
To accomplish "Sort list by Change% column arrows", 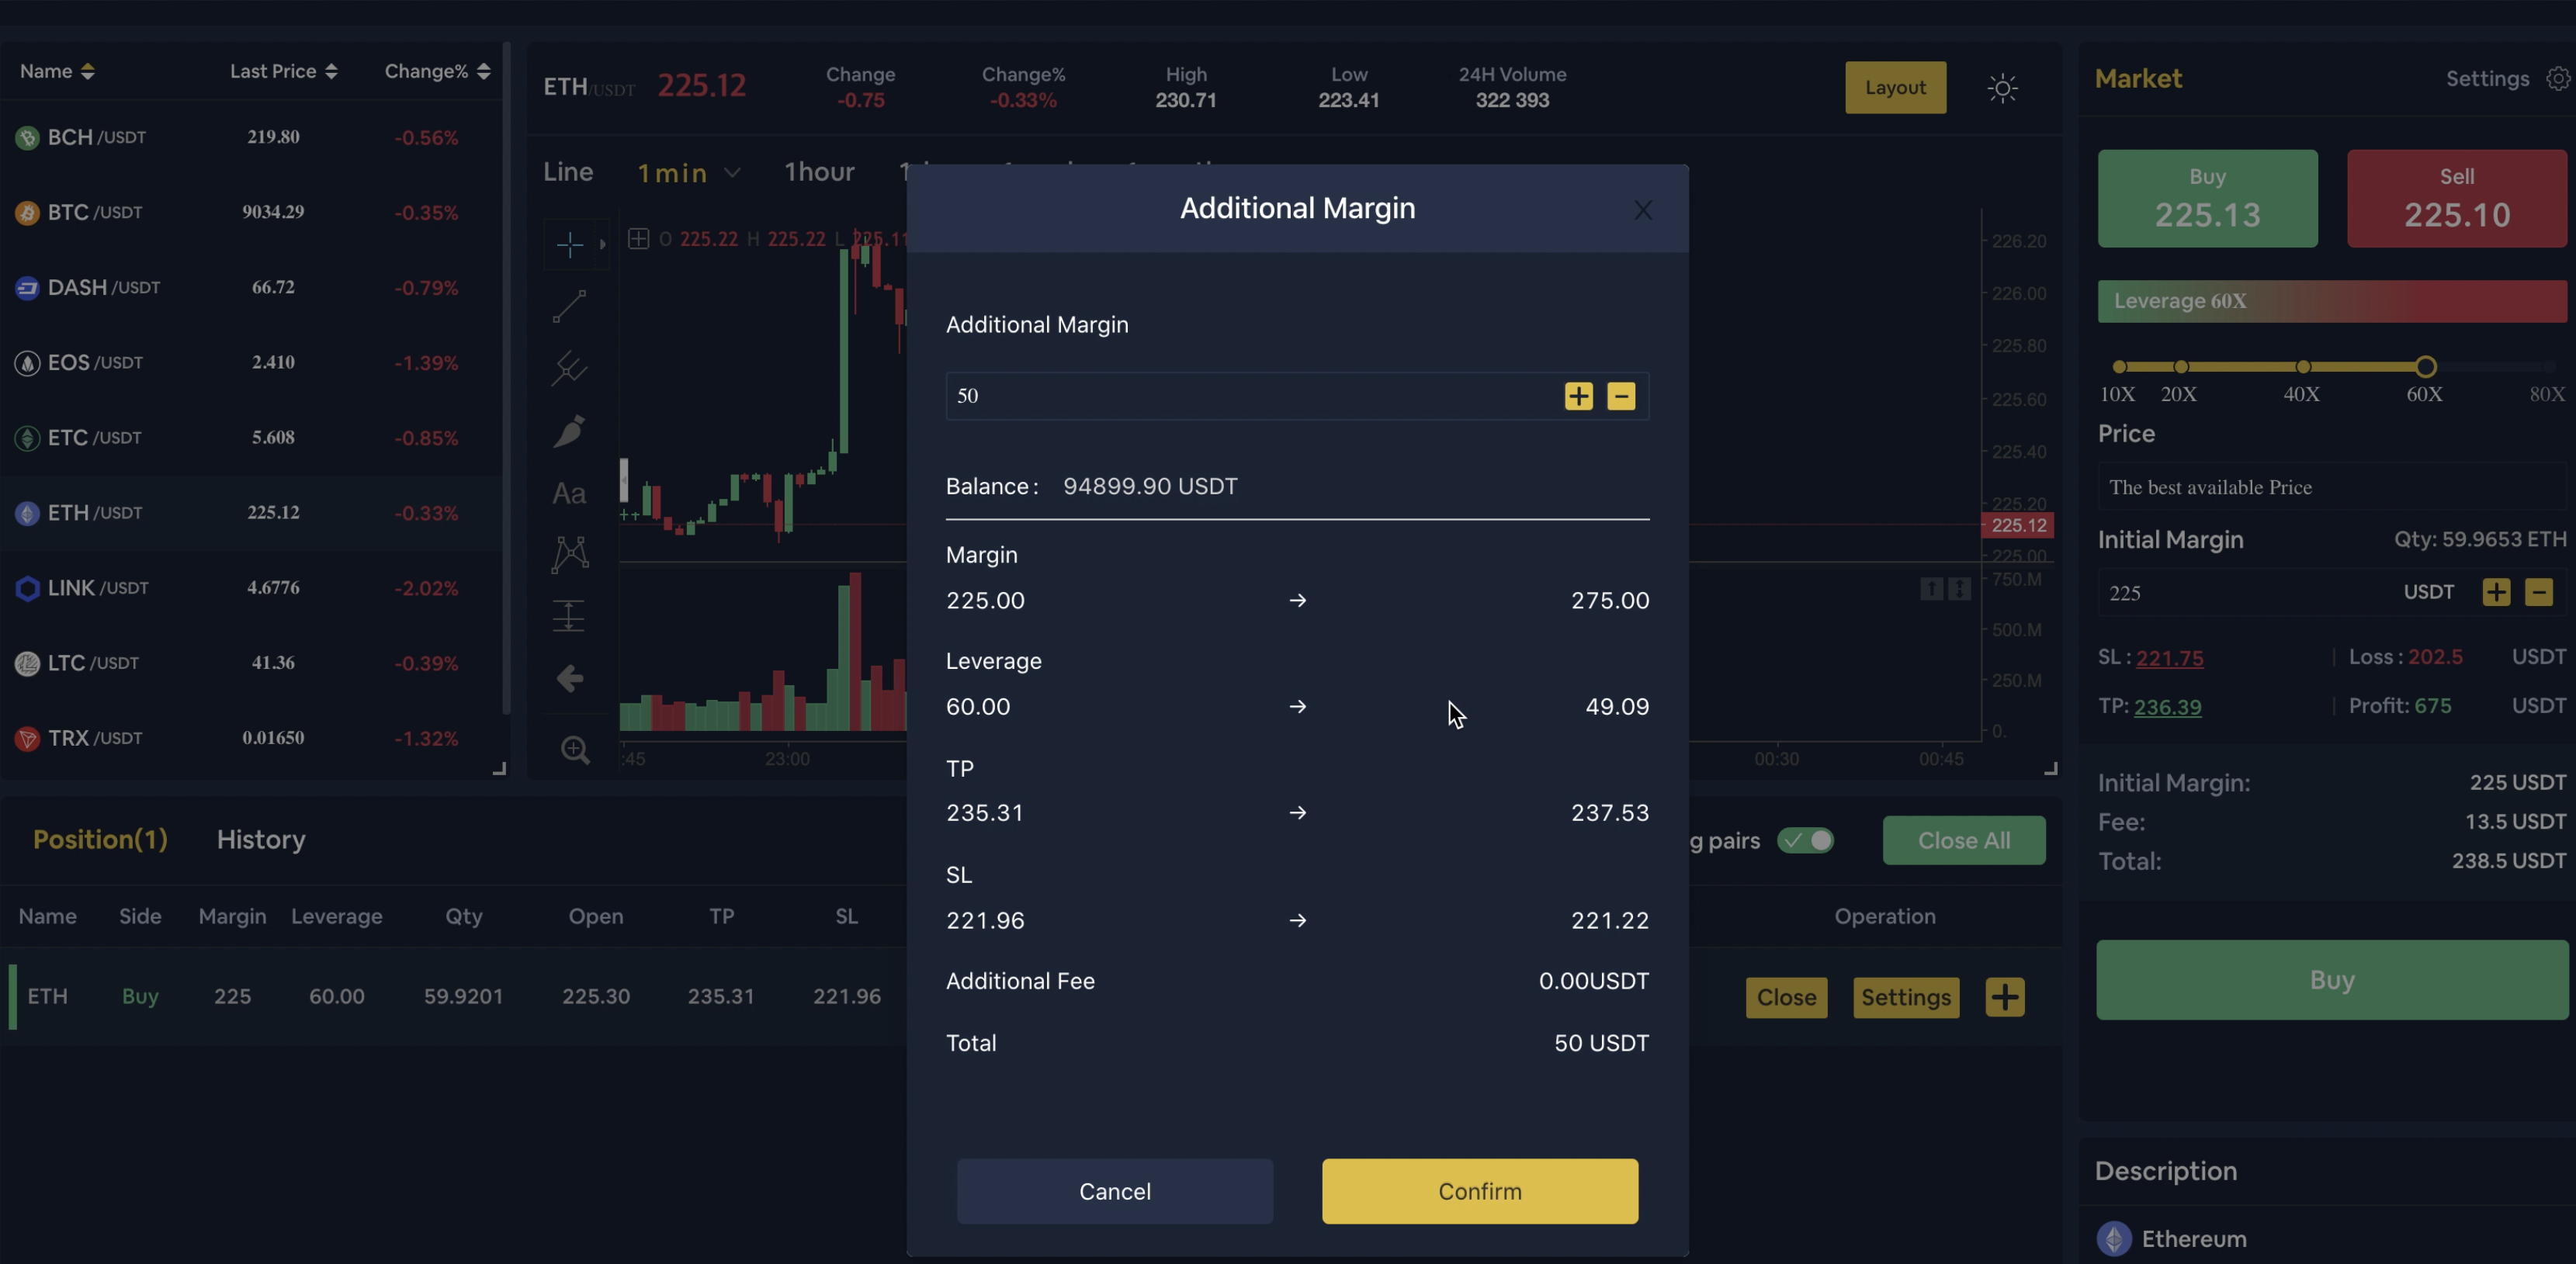I will click(484, 71).
